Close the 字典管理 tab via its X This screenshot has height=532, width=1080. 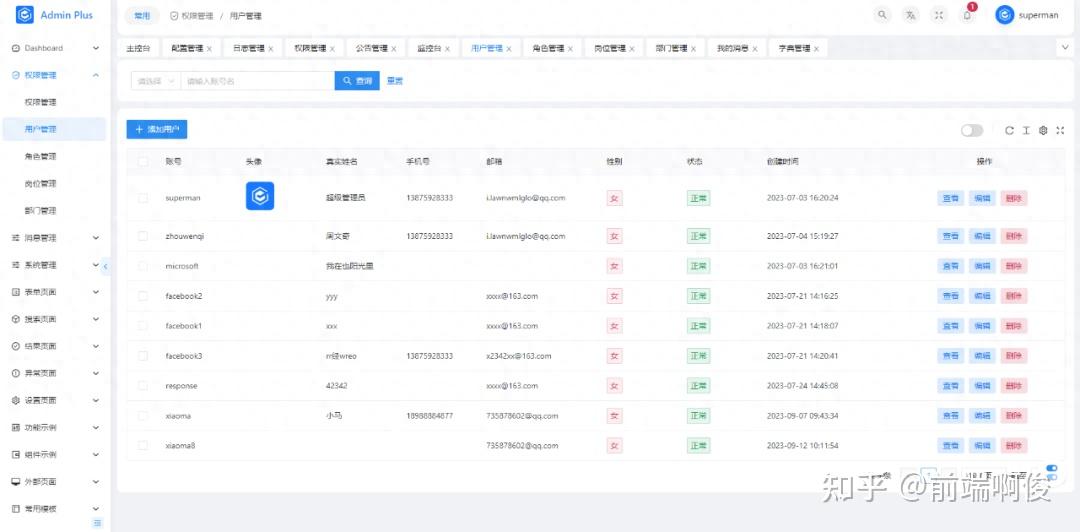(x=816, y=49)
